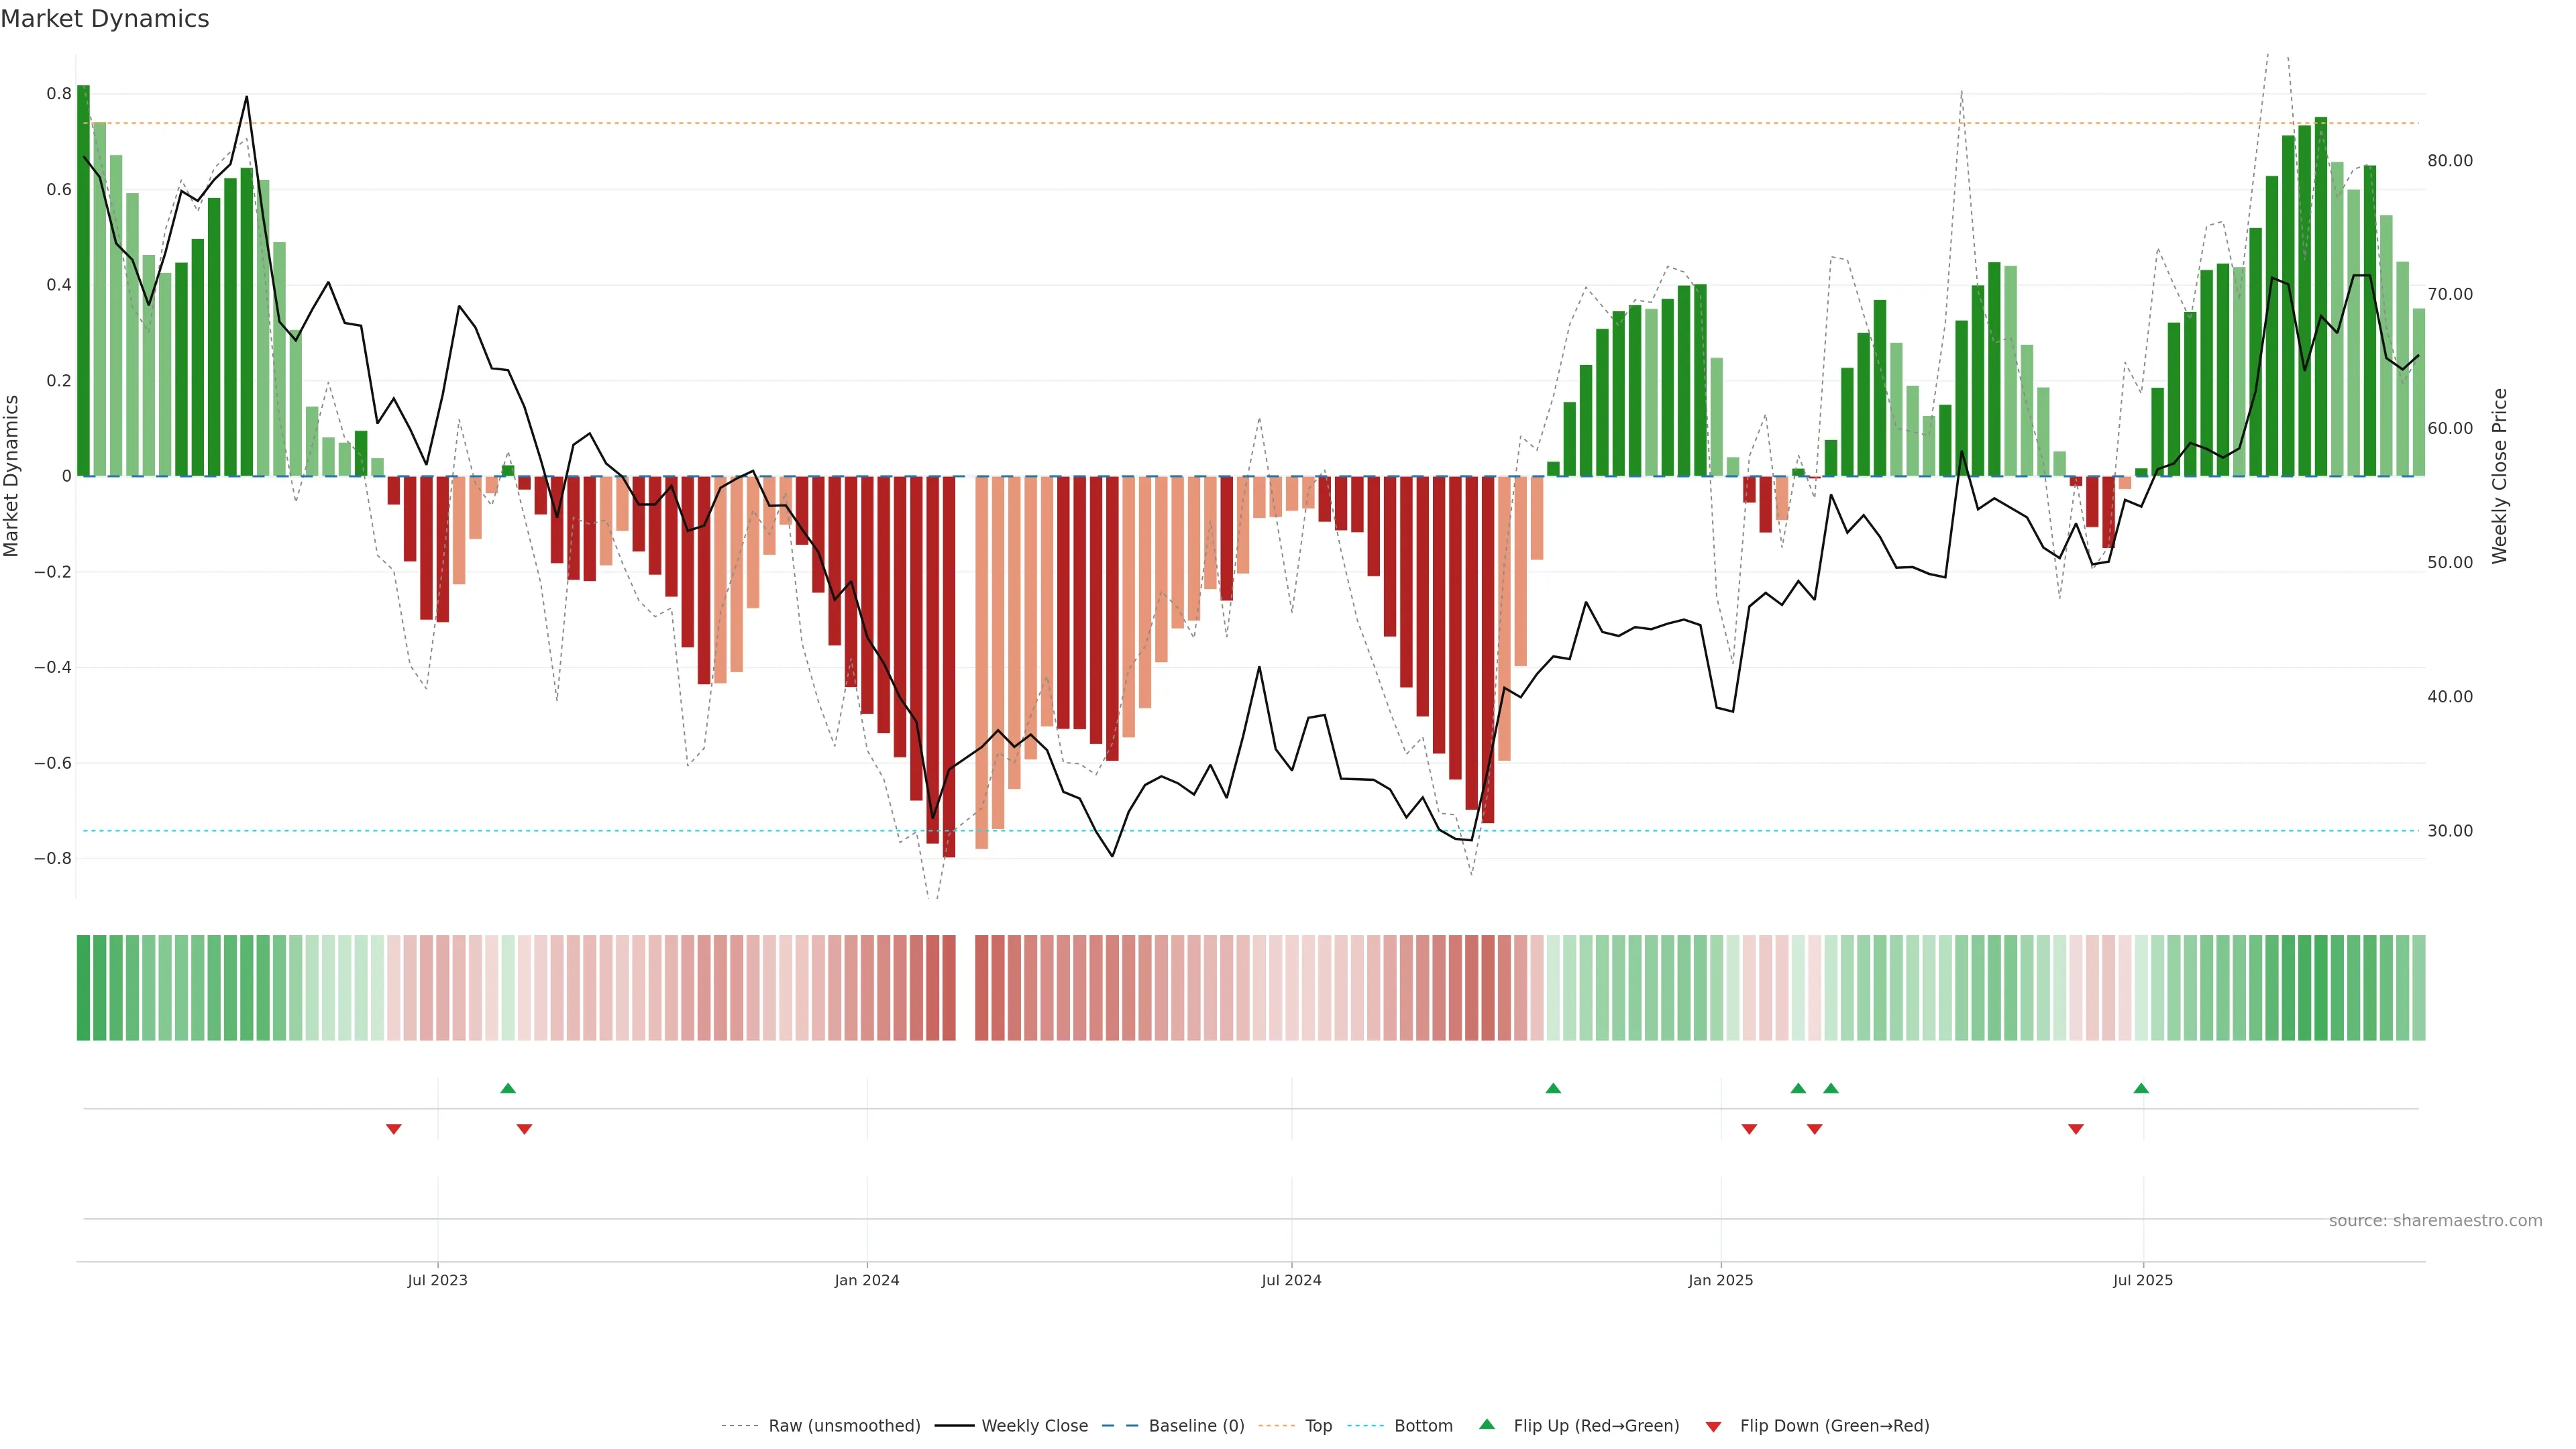Screen dimensions: 2576x1449
Task: Toggle the Top legend entry
Action: pos(1318,1426)
